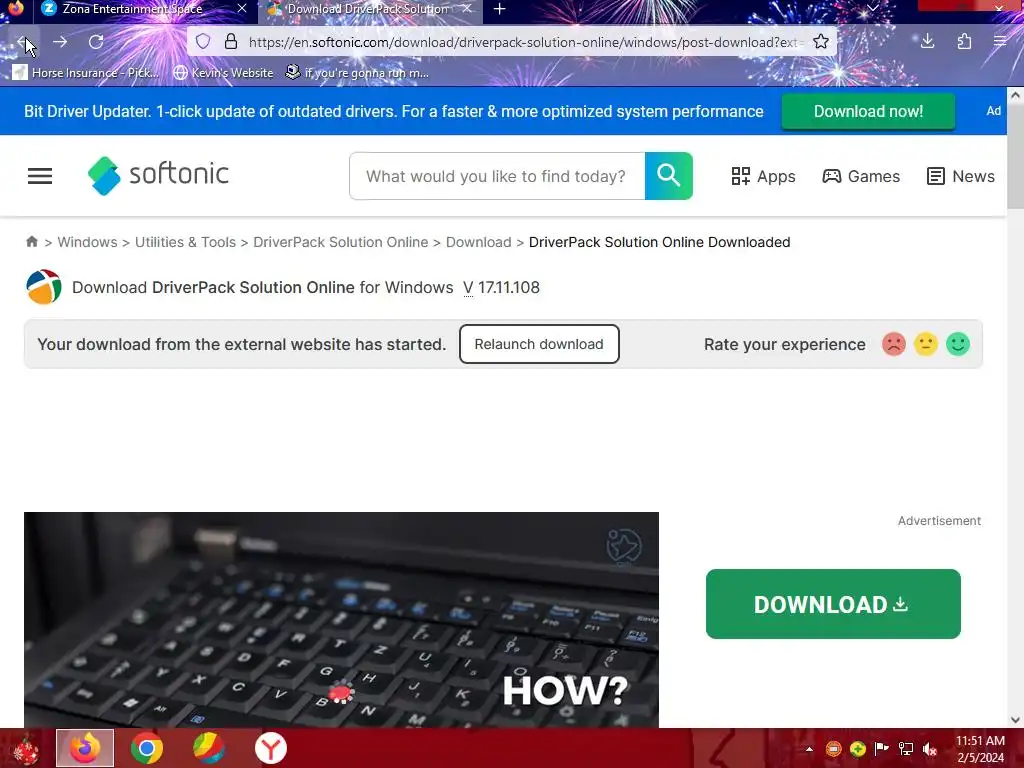Screen dimensions: 1024x768
Task: Open the Horse Insurance bookmark
Action: tap(86, 72)
